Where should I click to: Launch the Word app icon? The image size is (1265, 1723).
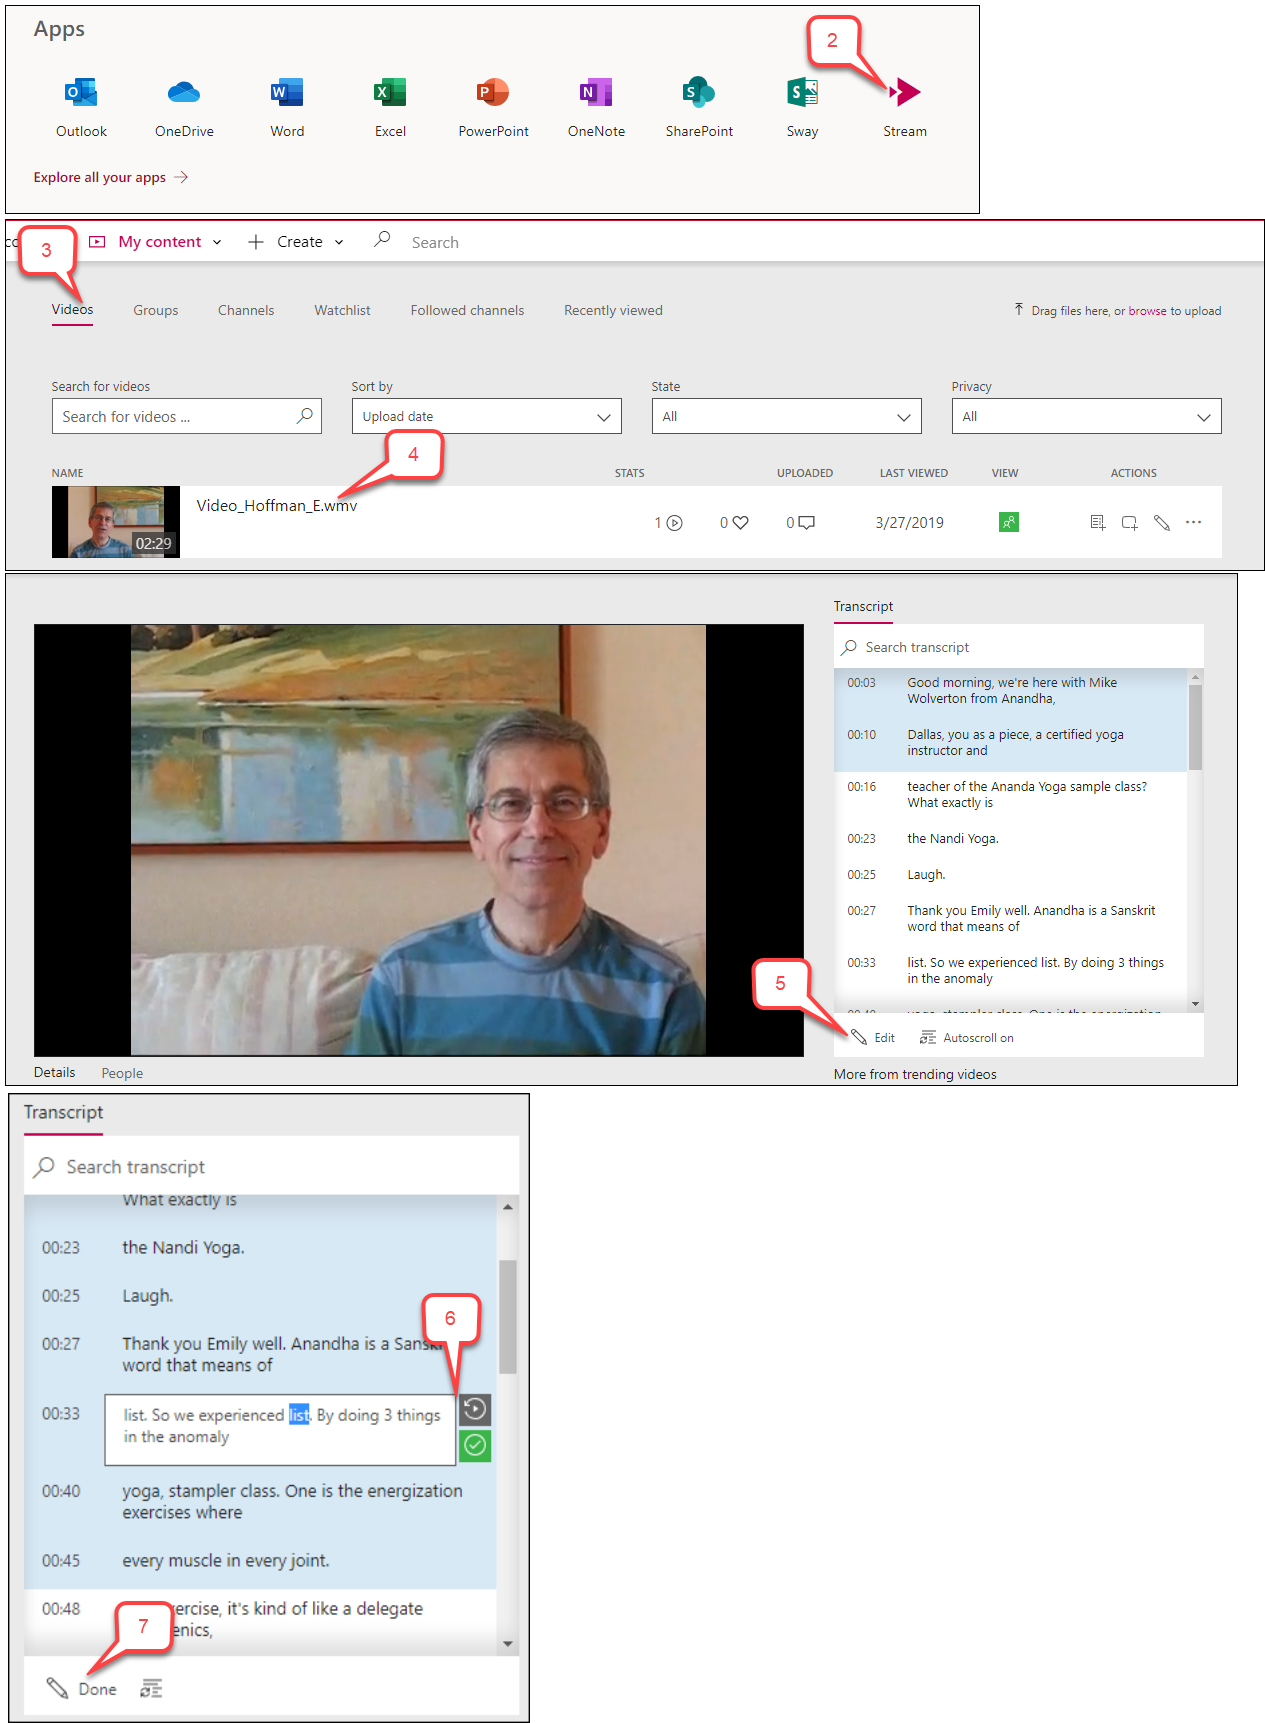tap(287, 93)
